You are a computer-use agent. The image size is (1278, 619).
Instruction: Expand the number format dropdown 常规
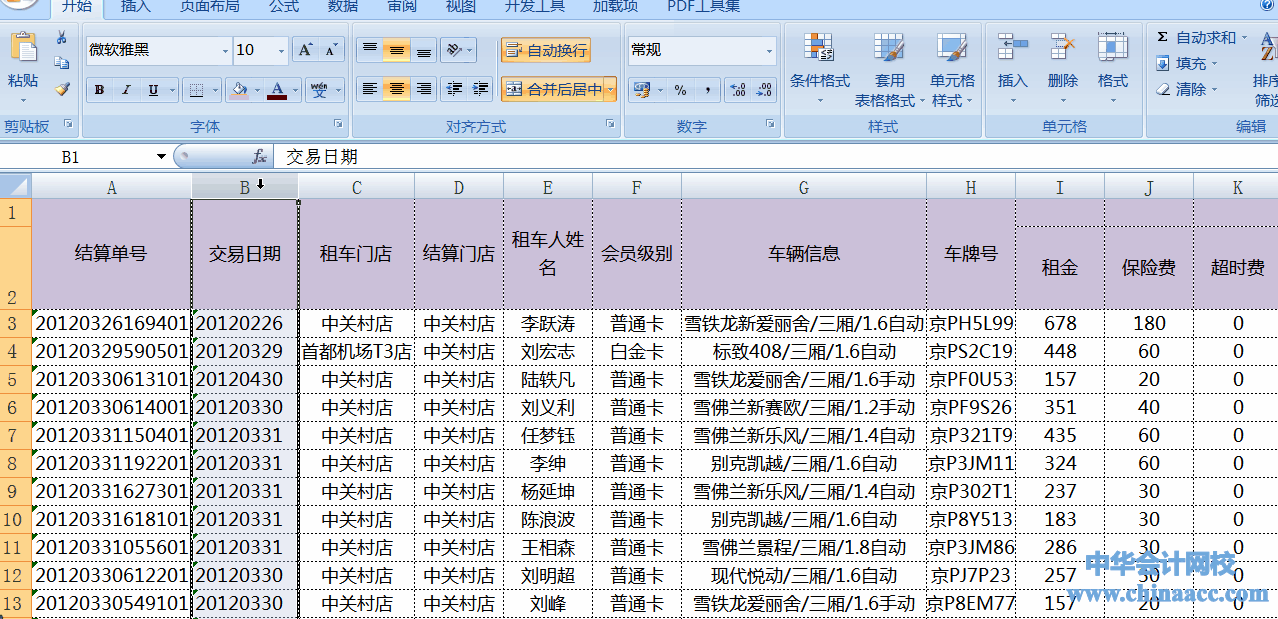click(769, 50)
